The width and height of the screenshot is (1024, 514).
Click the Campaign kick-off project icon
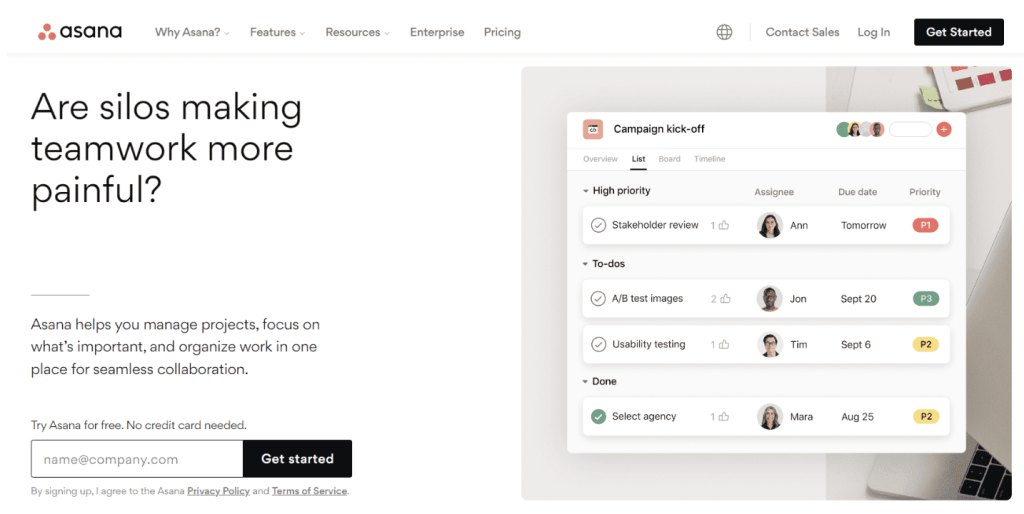pos(593,129)
